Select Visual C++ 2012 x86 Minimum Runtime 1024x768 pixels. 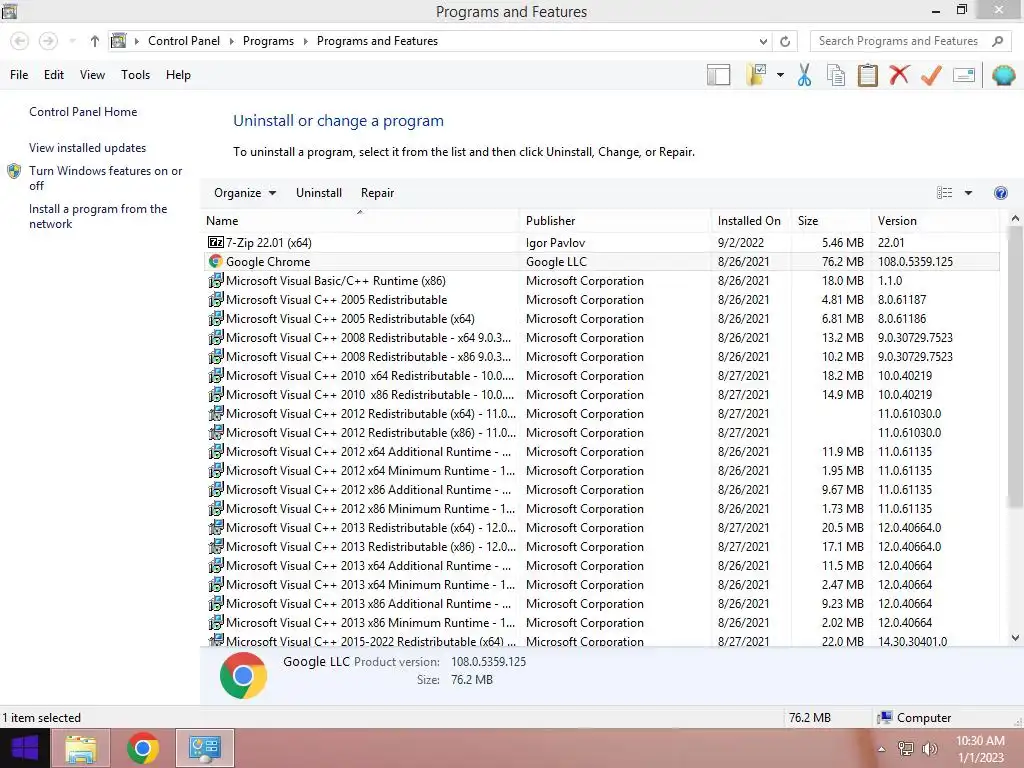click(x=601, y=509)
